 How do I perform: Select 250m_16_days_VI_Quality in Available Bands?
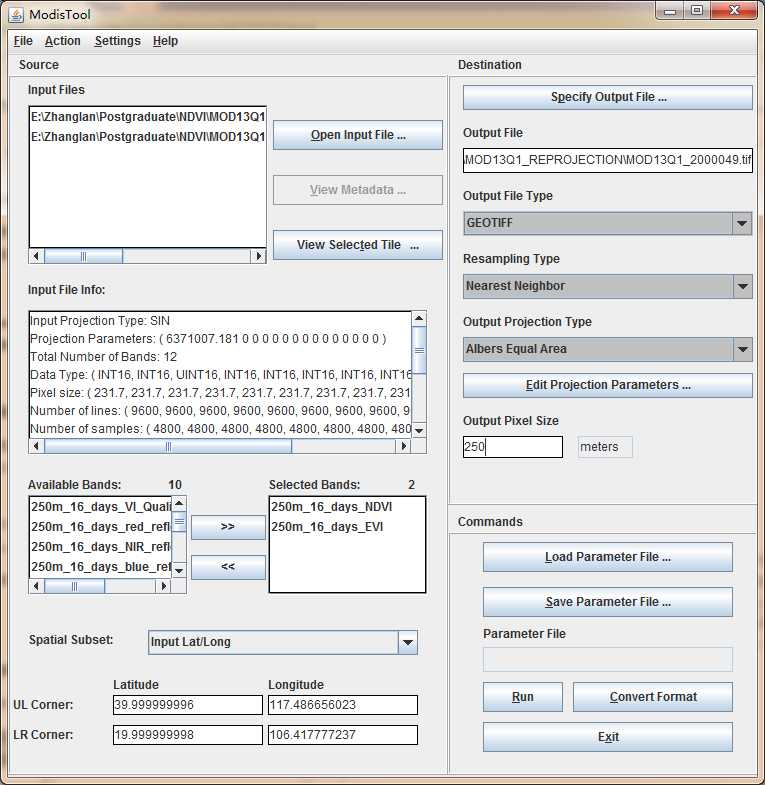point(101,507)
